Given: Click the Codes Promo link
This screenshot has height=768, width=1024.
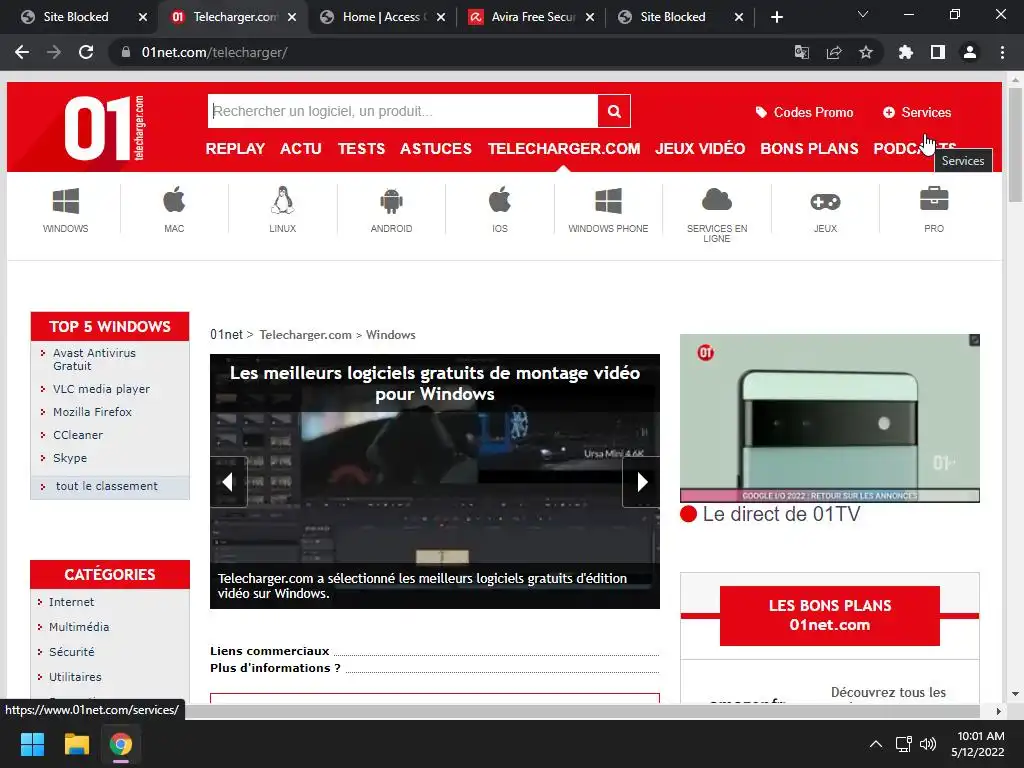Looking at the screenshot, I should click(x=805, y=112).
